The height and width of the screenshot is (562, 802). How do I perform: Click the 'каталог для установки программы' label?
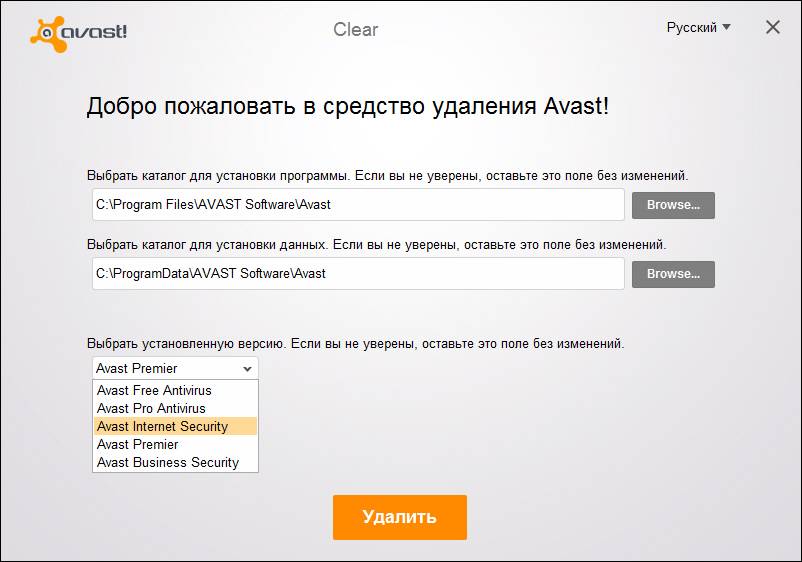coord(387,176)
